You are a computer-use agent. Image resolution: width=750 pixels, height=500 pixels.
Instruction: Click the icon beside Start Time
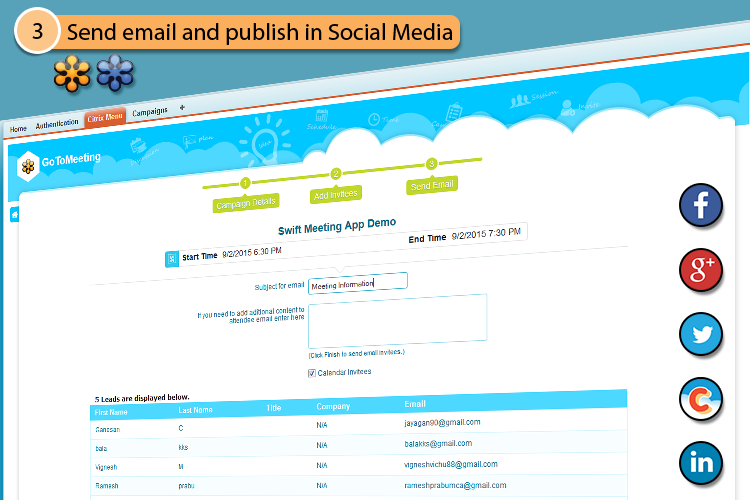172,259
